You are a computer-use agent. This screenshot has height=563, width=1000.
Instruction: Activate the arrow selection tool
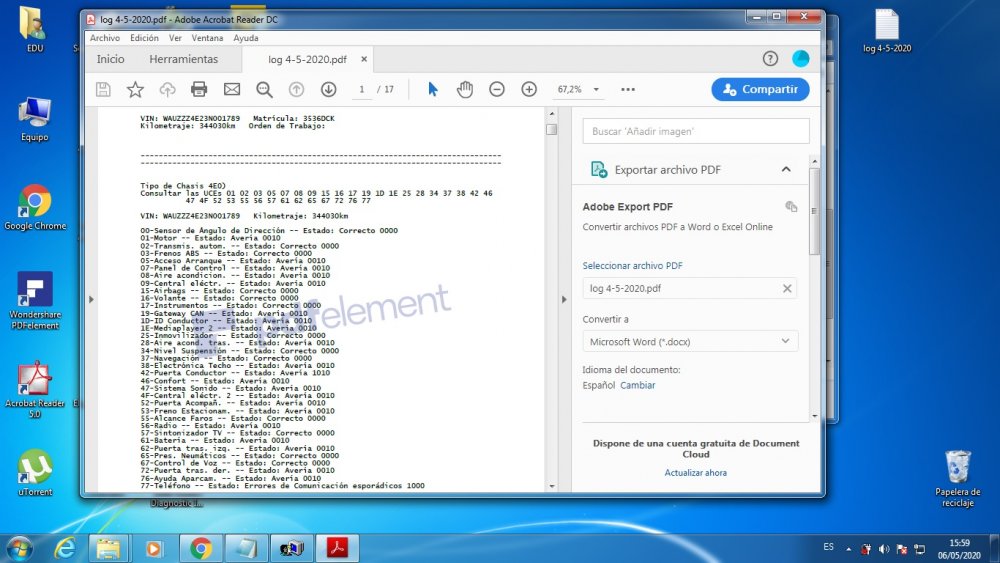[x=433, y=90]
